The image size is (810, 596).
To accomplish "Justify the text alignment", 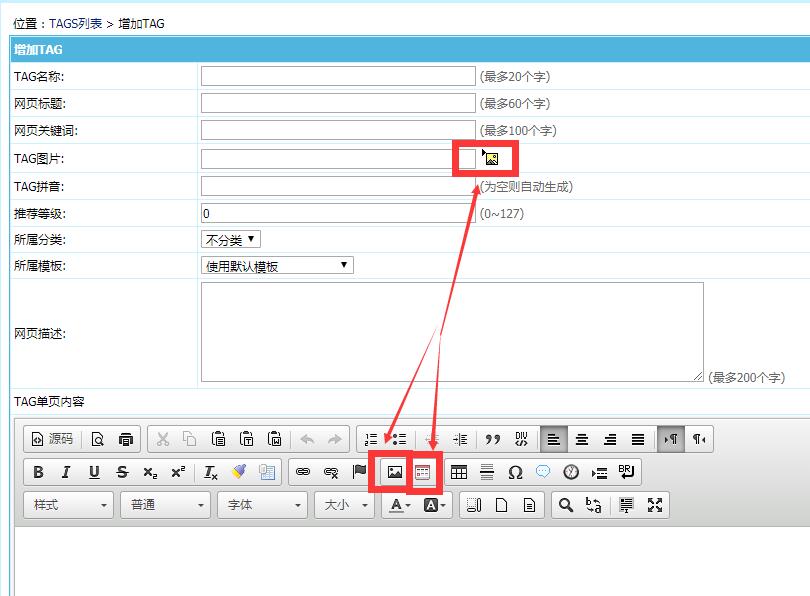I will pos(637,439).
